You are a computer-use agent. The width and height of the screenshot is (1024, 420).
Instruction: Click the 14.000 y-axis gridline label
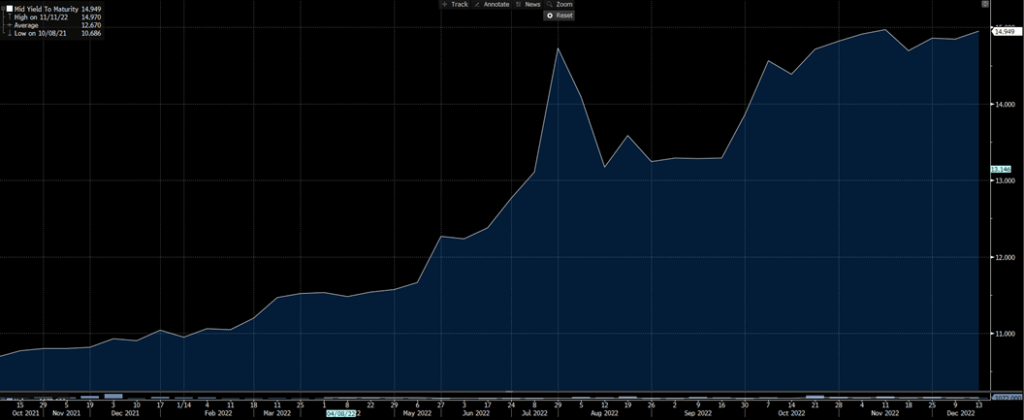click(1003, 104)
